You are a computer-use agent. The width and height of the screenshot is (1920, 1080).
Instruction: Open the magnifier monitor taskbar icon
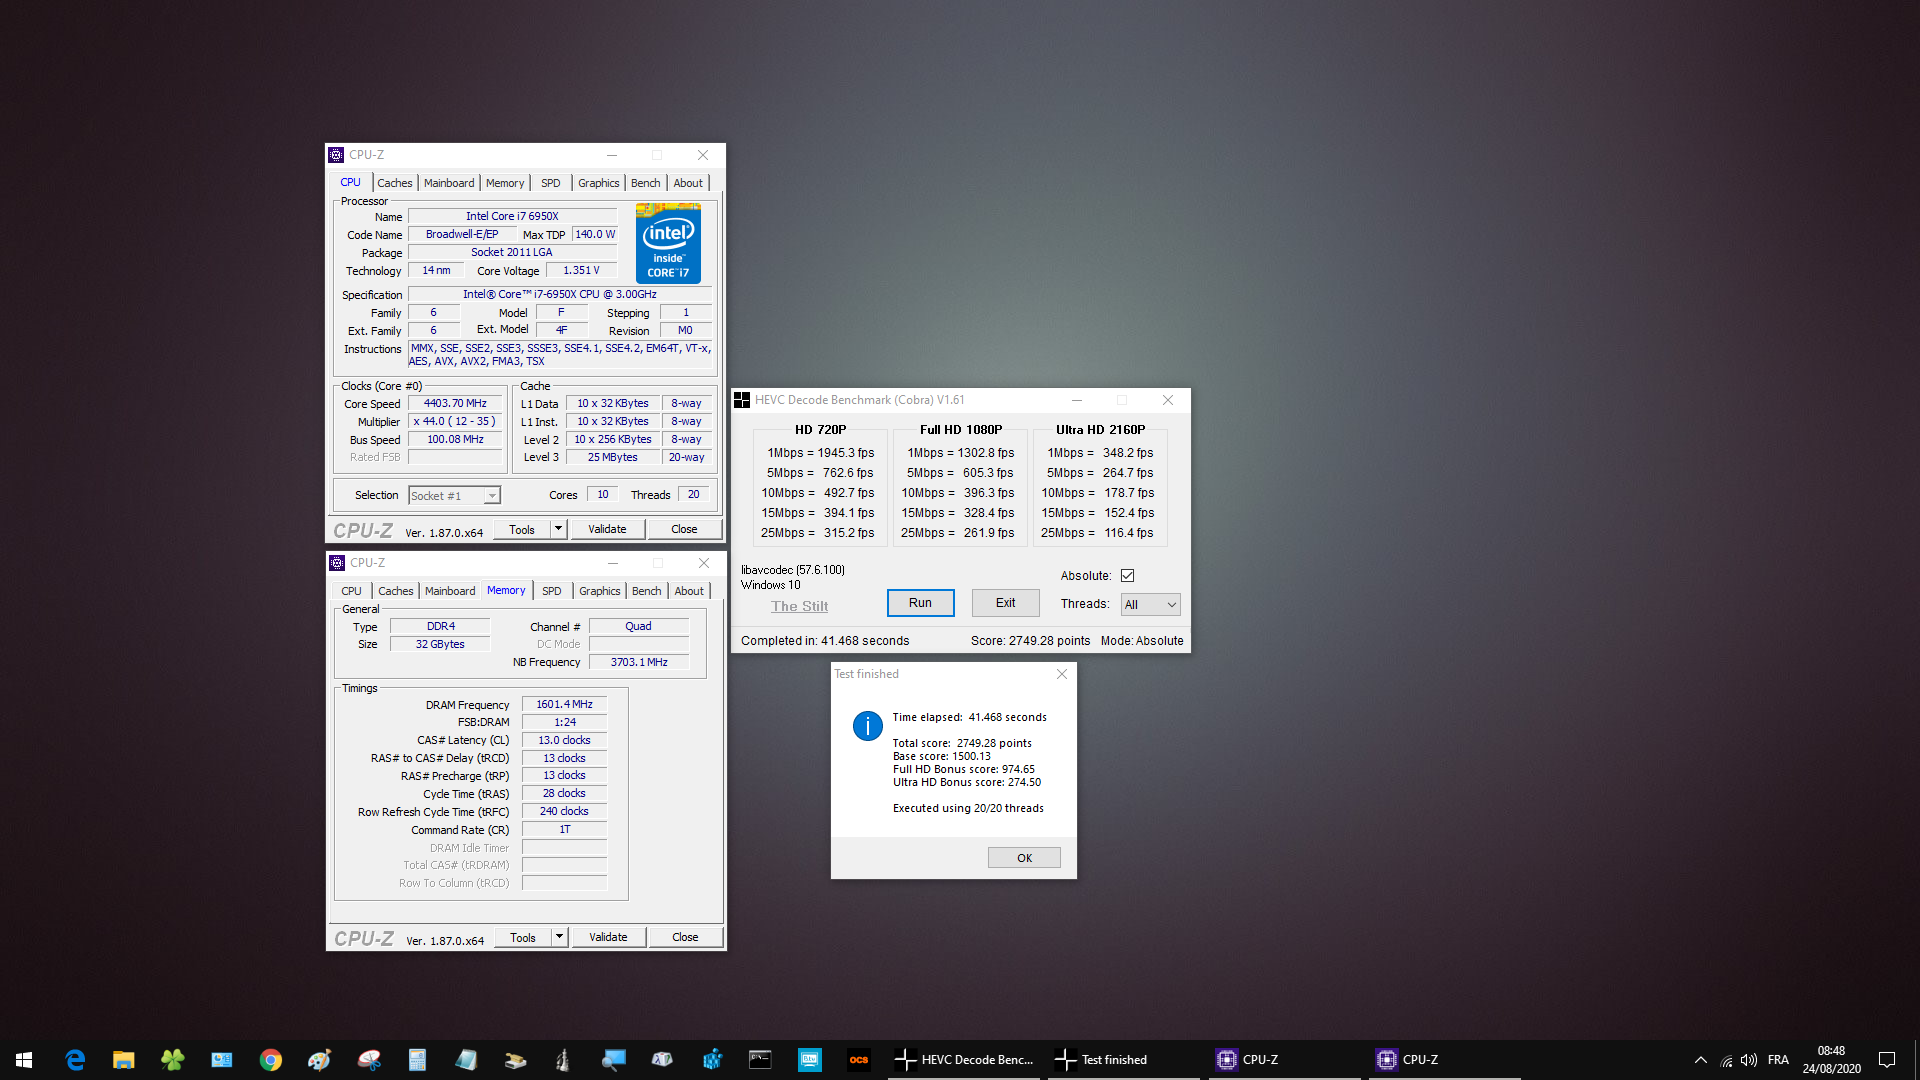click(613, 1060)
